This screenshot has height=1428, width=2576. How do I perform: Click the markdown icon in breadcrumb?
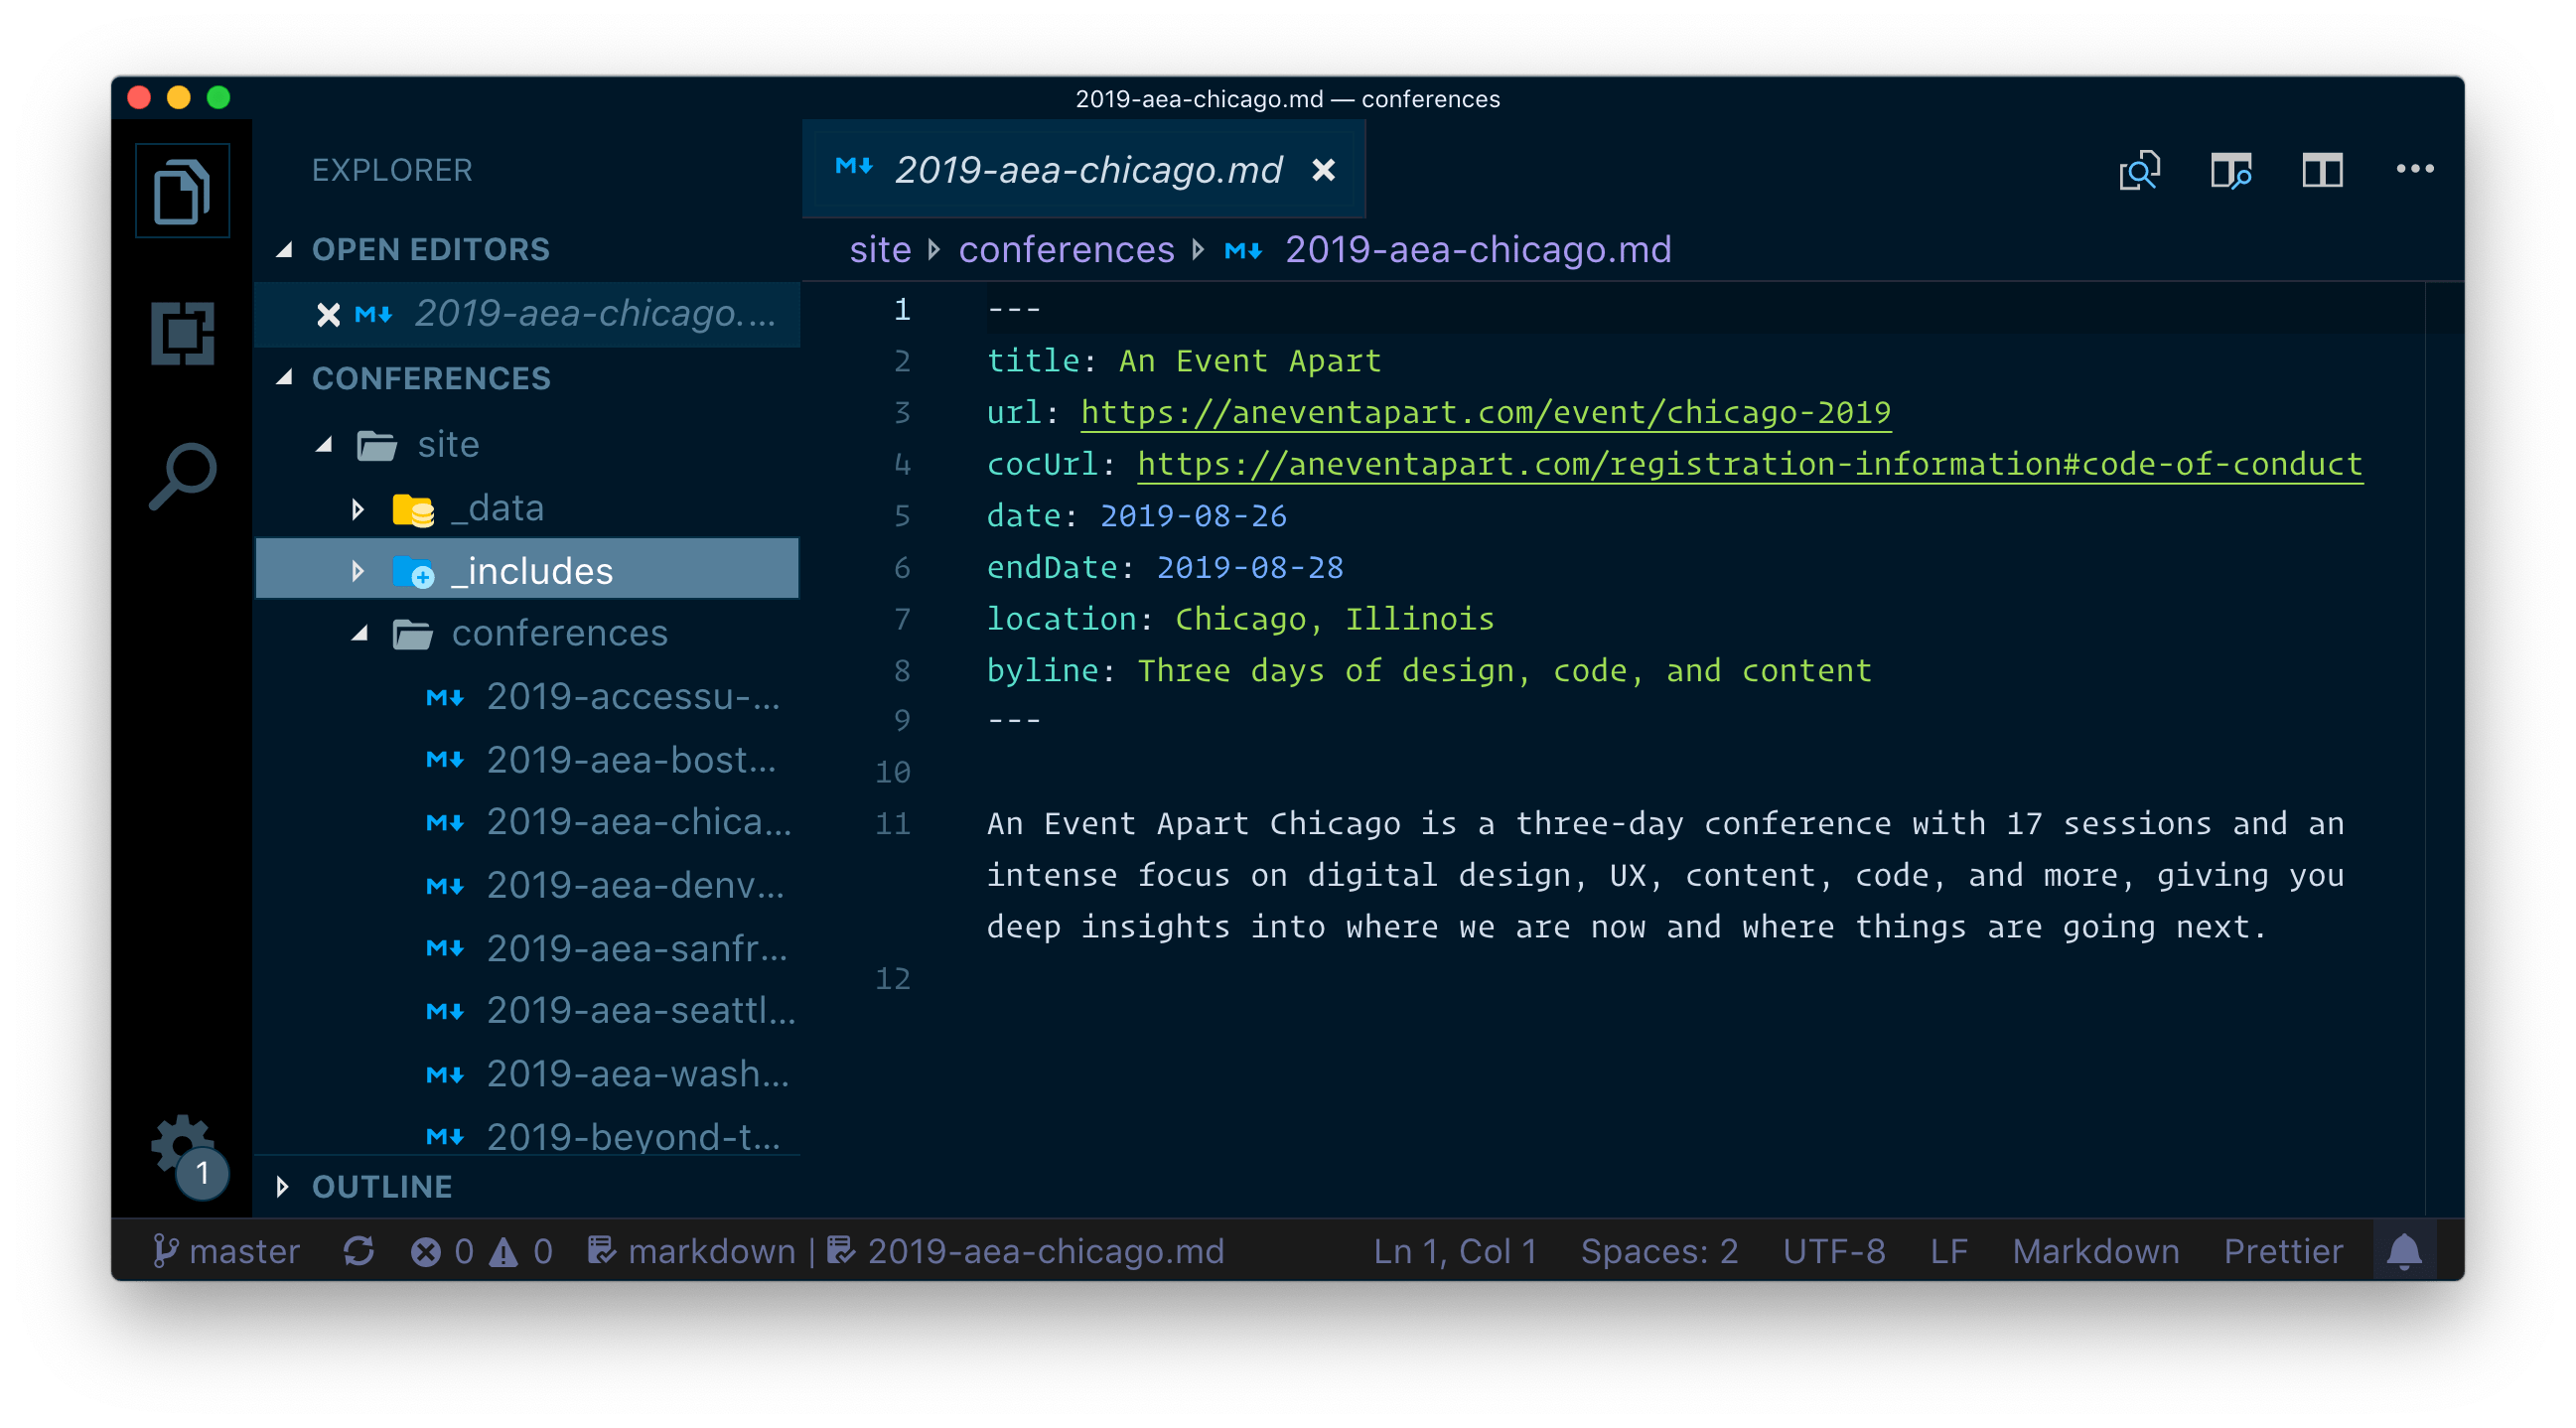tap(1244, 250)
